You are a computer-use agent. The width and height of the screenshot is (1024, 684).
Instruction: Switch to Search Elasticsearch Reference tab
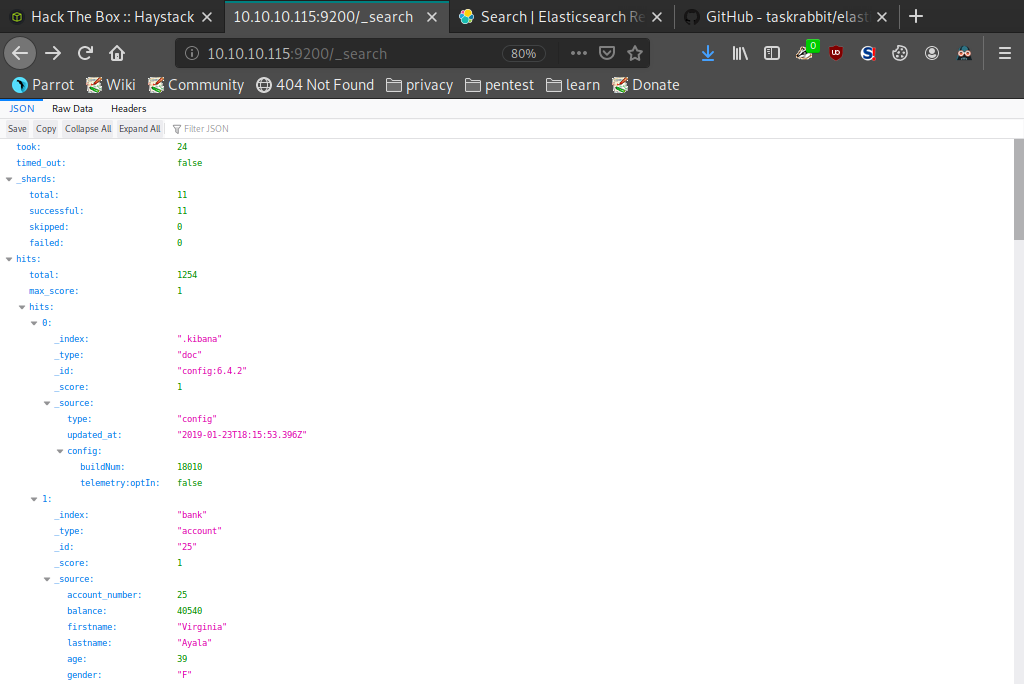pyautogui.click(x=562, y=17)
